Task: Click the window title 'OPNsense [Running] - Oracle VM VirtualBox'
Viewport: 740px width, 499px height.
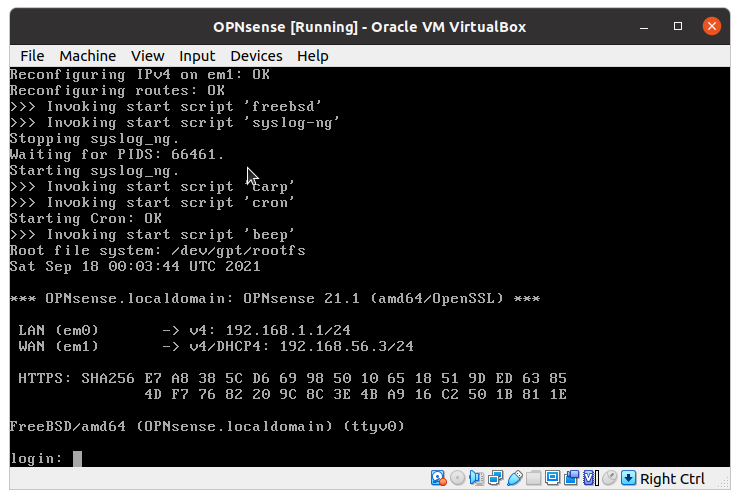Action: [x=370, y=27]
